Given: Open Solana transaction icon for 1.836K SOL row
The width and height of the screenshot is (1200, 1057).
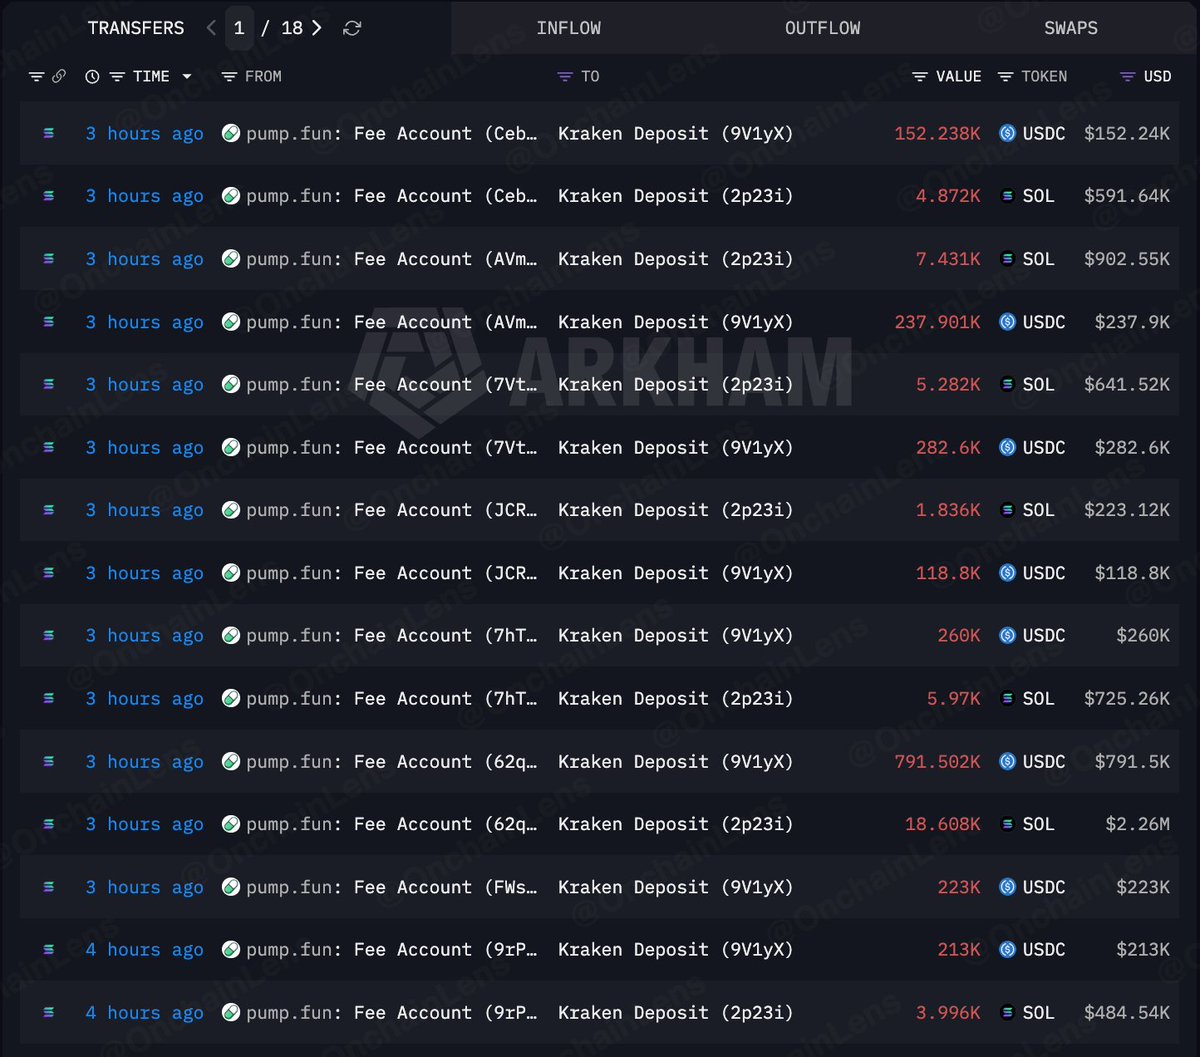Looking at the screenshot, I should point(49,510).
